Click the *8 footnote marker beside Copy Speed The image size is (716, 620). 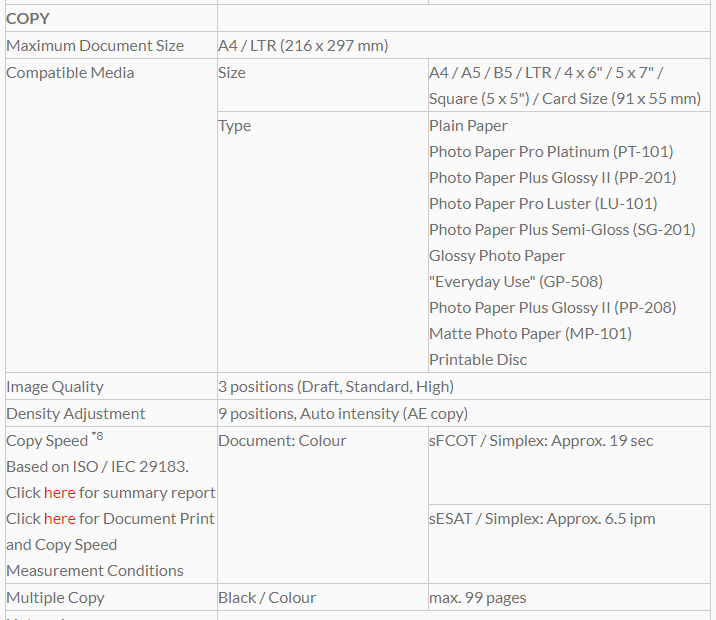(x=97, y=437)
